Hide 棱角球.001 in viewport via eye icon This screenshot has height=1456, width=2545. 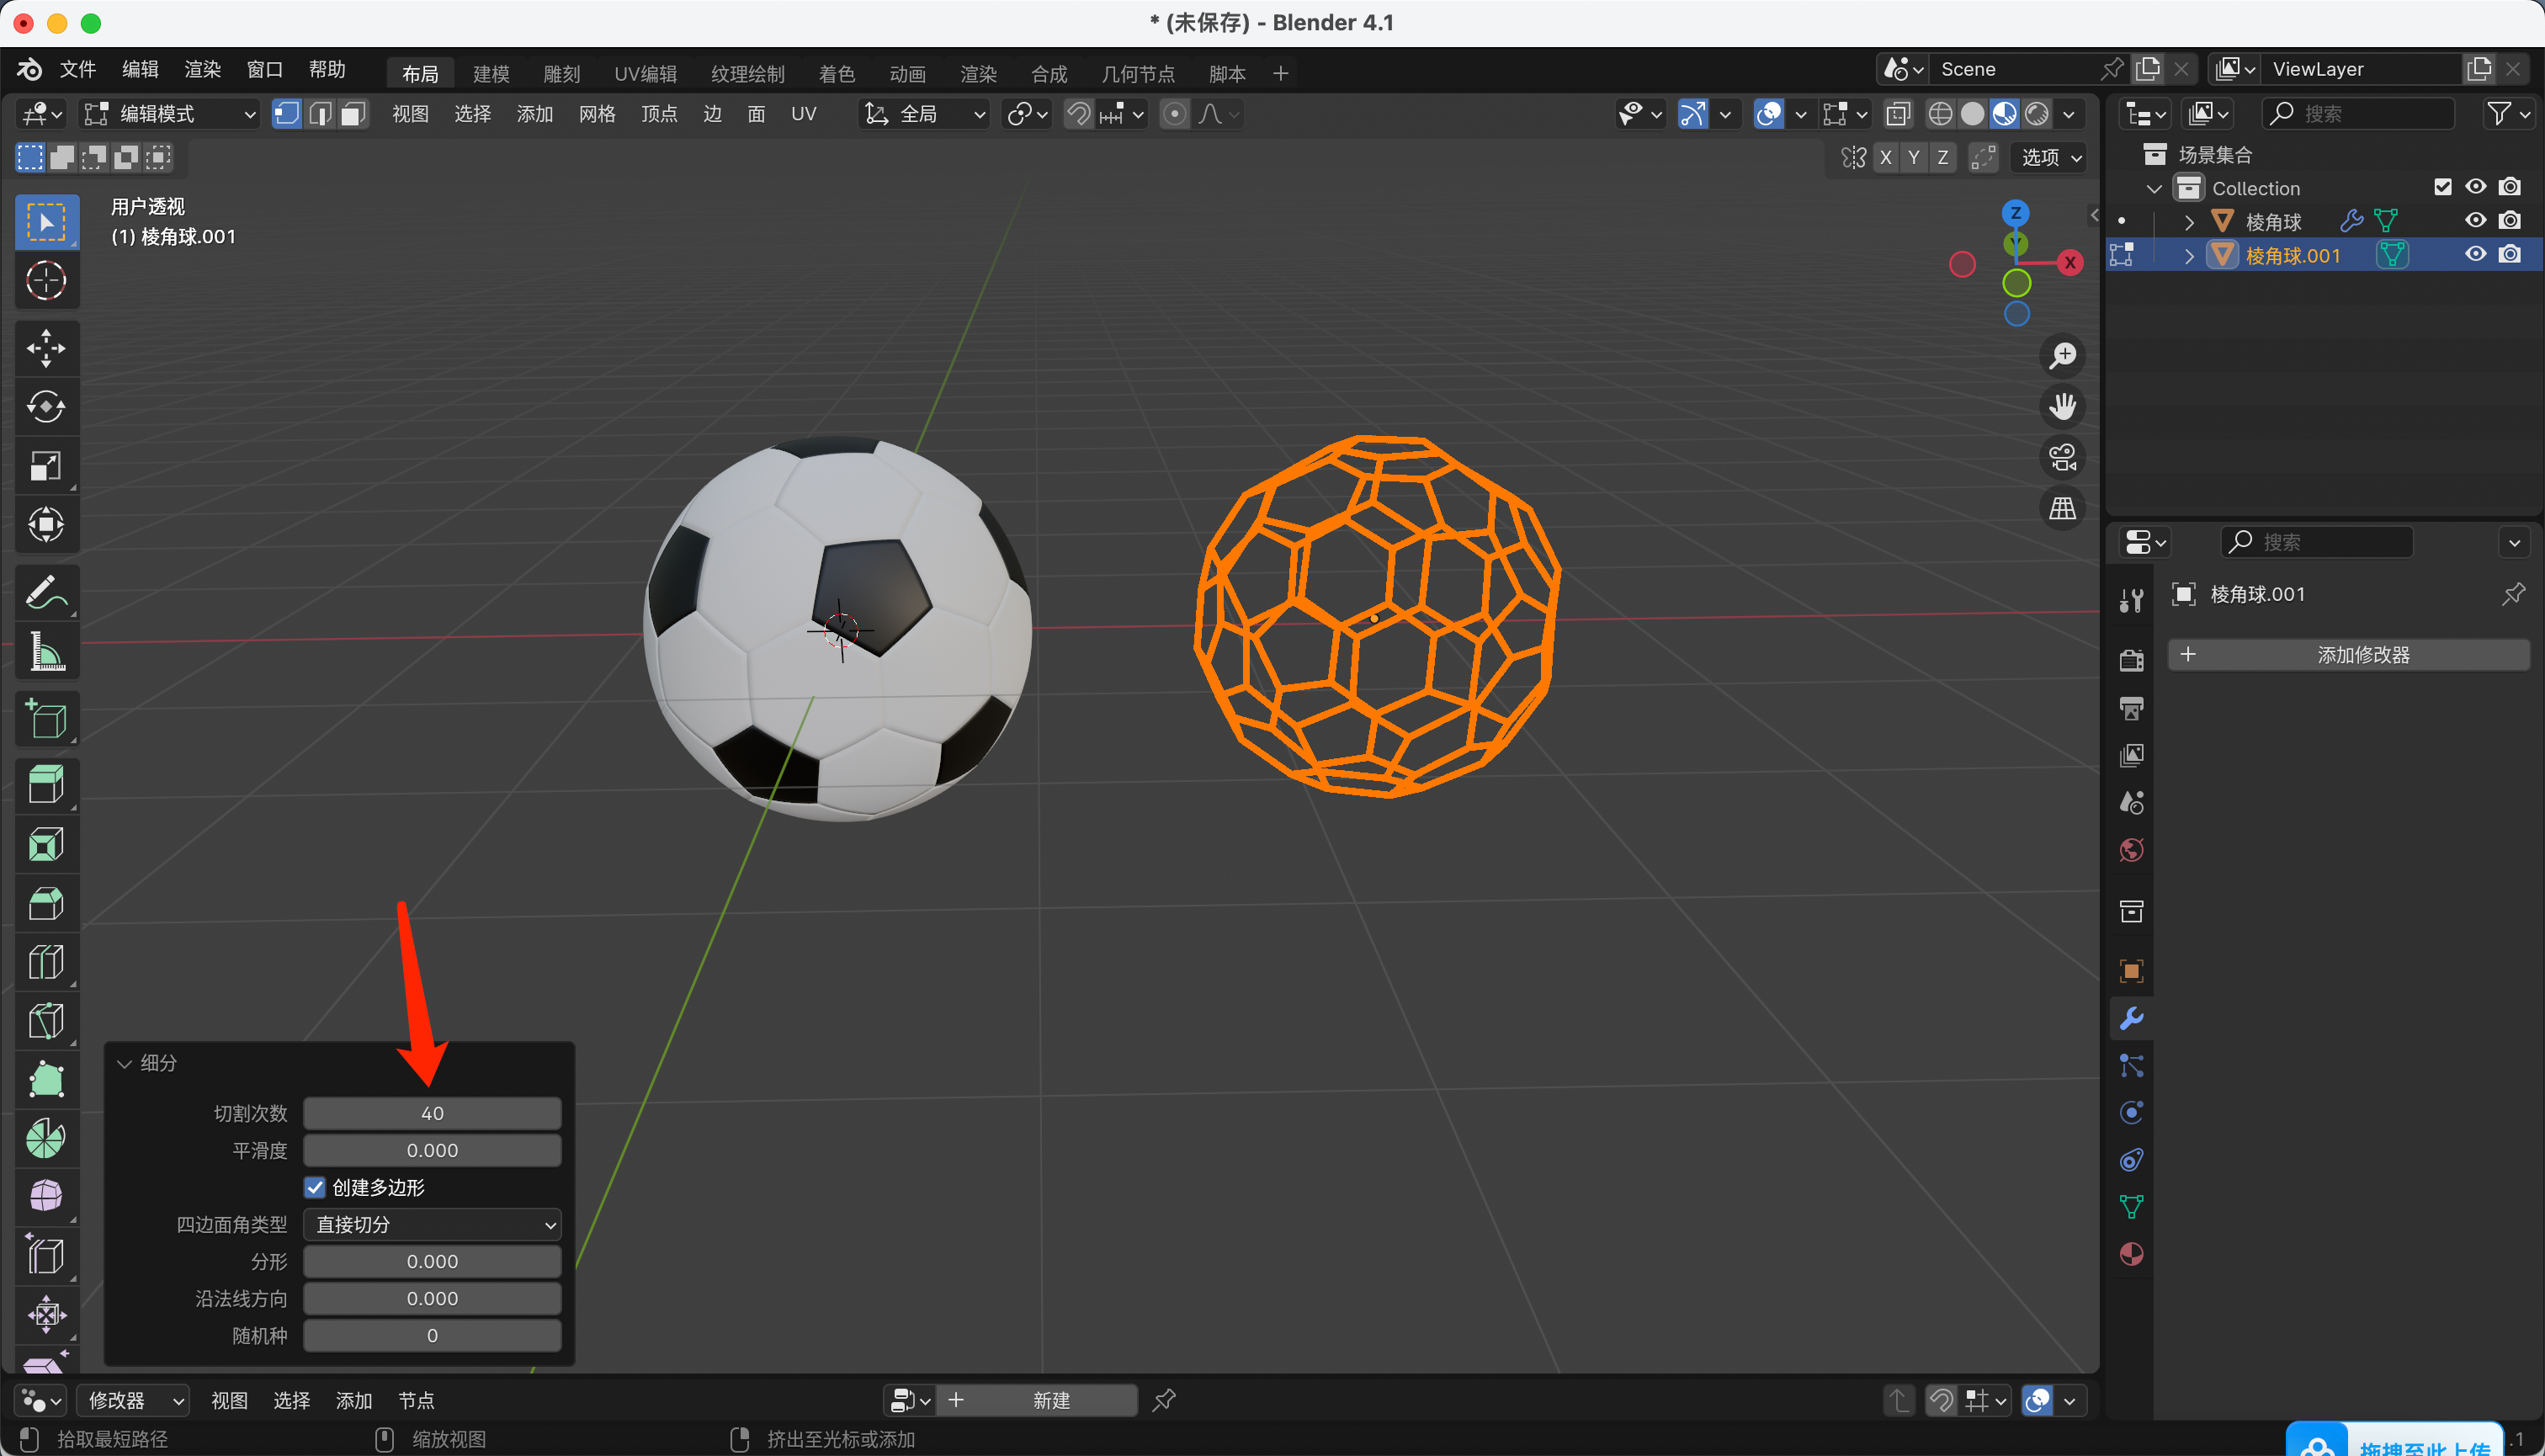coord(2475,254)
